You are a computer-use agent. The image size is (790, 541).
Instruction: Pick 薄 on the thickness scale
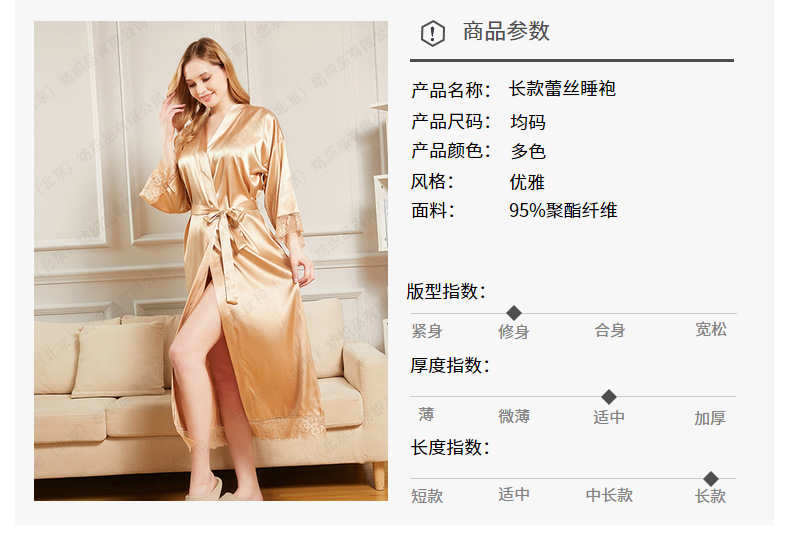pos(426,415)
